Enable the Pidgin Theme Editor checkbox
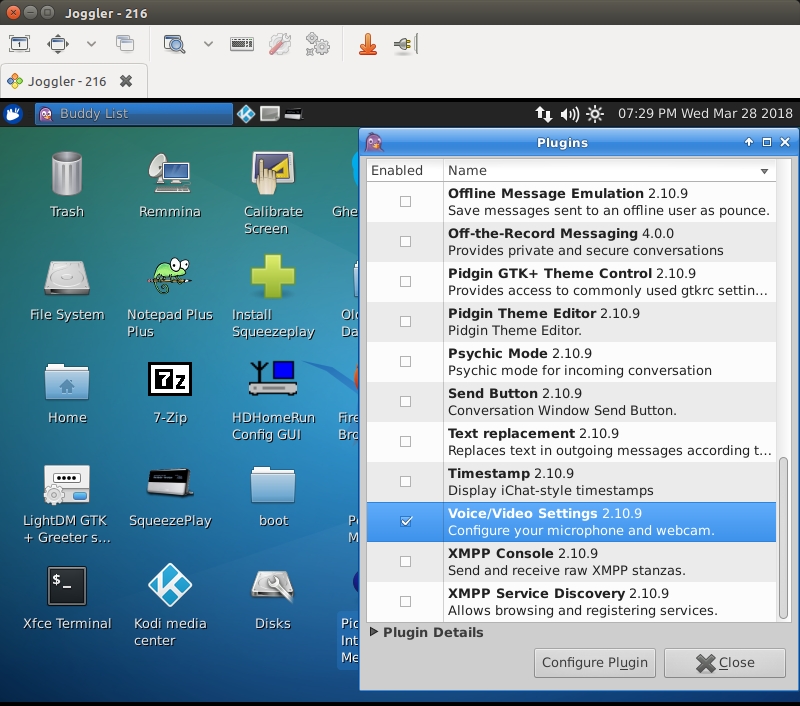This screenshot has height=706, width=800. (406, 321)
